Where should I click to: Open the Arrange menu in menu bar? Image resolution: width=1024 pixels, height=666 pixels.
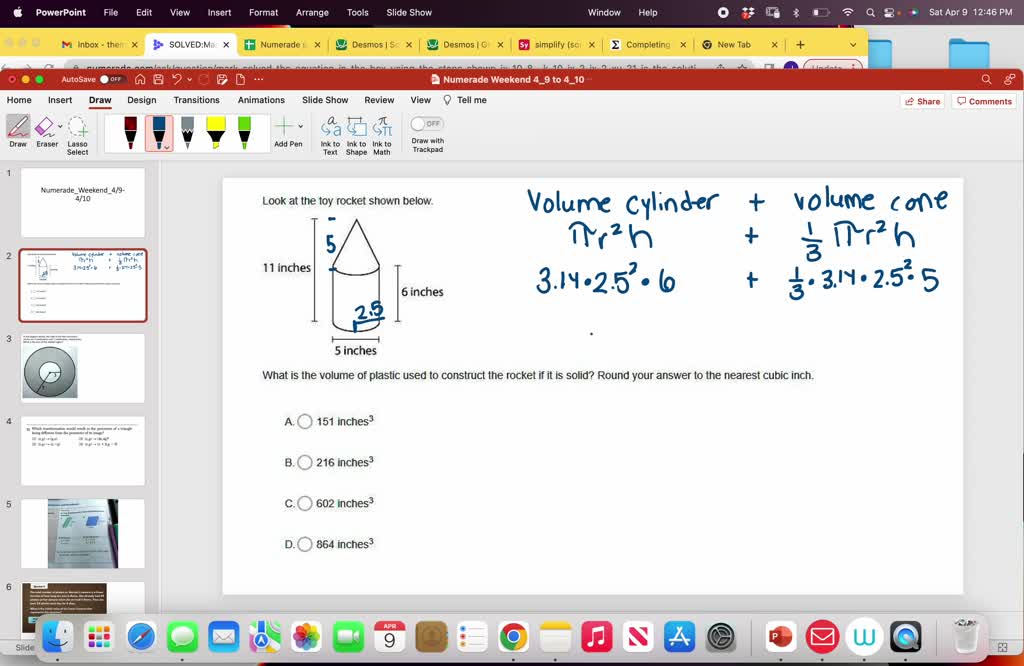[312, 12]
